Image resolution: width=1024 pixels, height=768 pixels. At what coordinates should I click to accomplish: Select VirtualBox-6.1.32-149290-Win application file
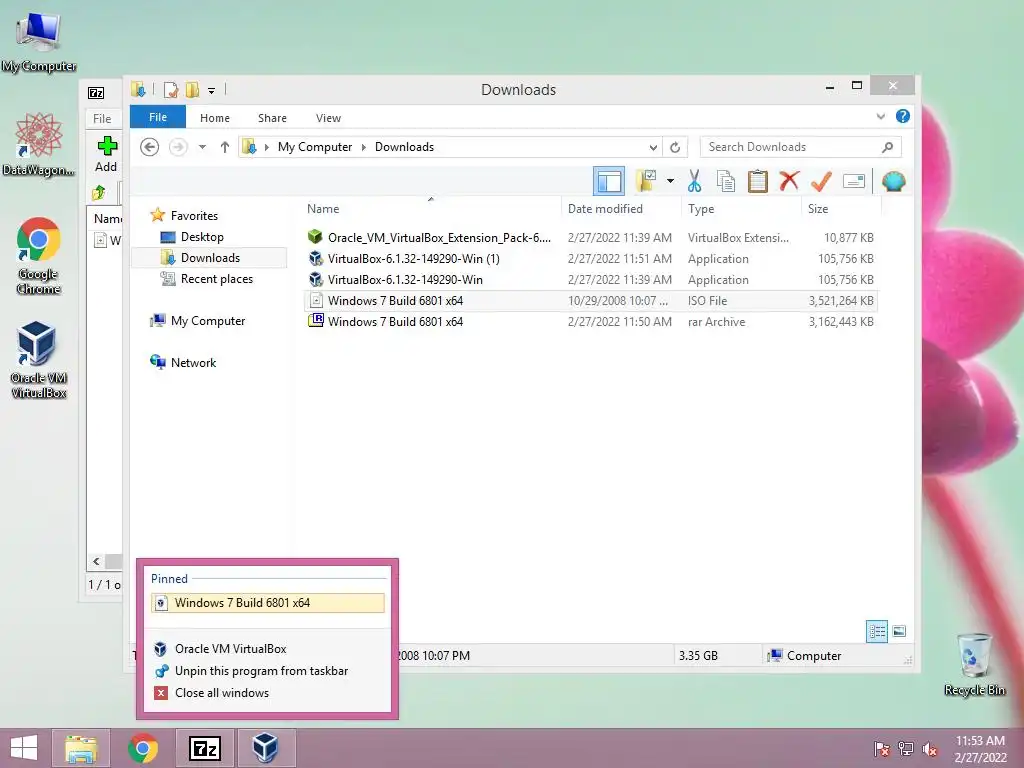click(x=591, y=280)
